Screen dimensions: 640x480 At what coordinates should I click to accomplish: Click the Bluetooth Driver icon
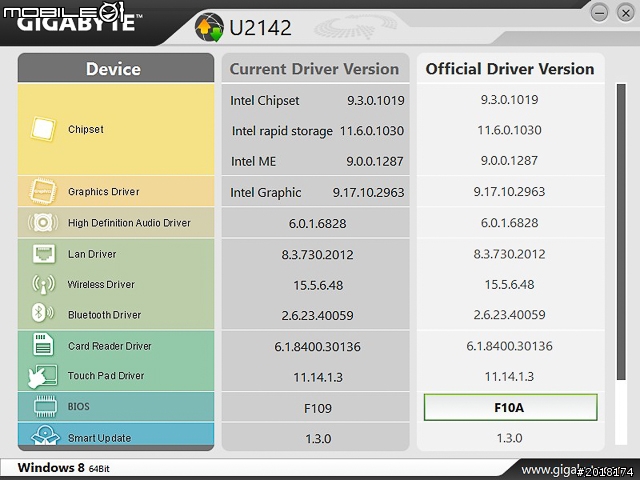[42, 313]
